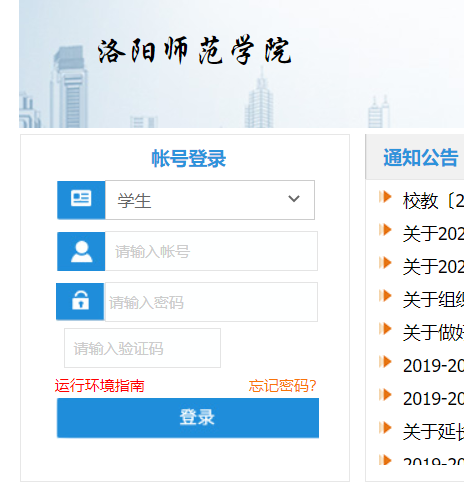Expand the chevron arrow in the 学生 selector
This screenshot has width=464, height=483.
294,199
